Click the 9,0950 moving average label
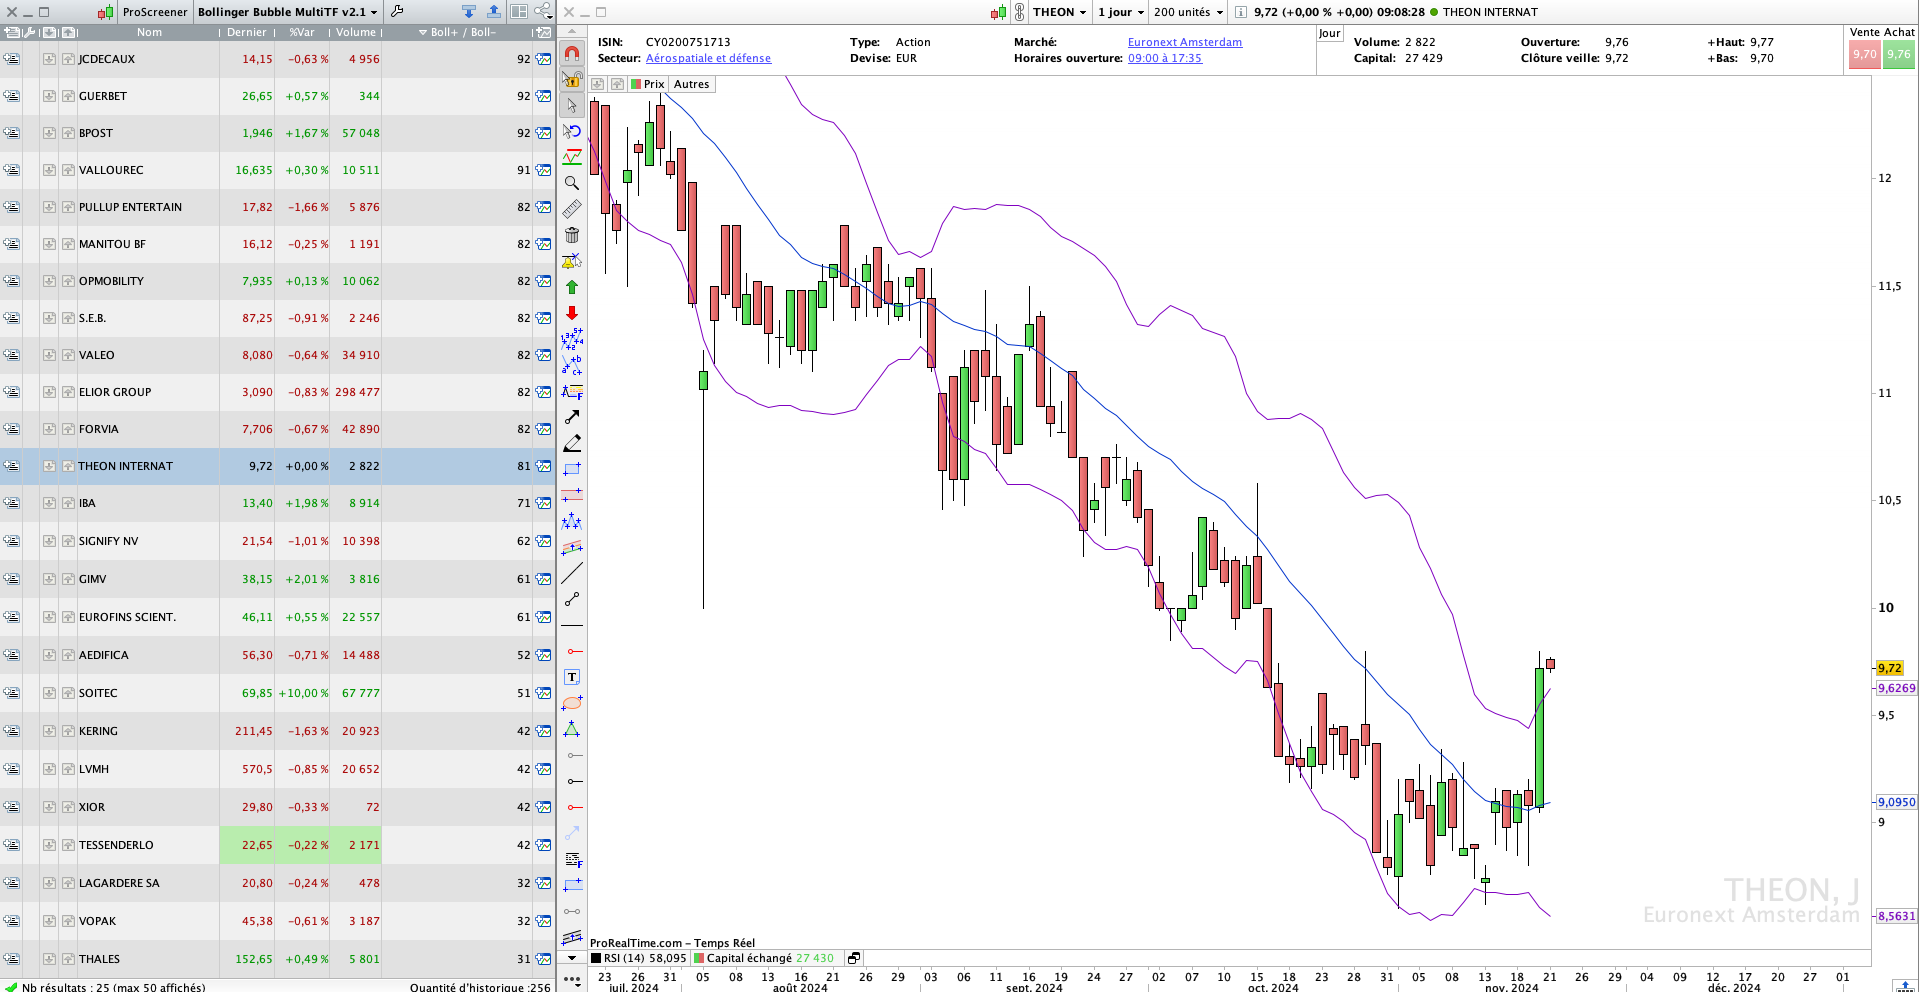This screenshot has width=1919, height=992. coord(1896,802)
